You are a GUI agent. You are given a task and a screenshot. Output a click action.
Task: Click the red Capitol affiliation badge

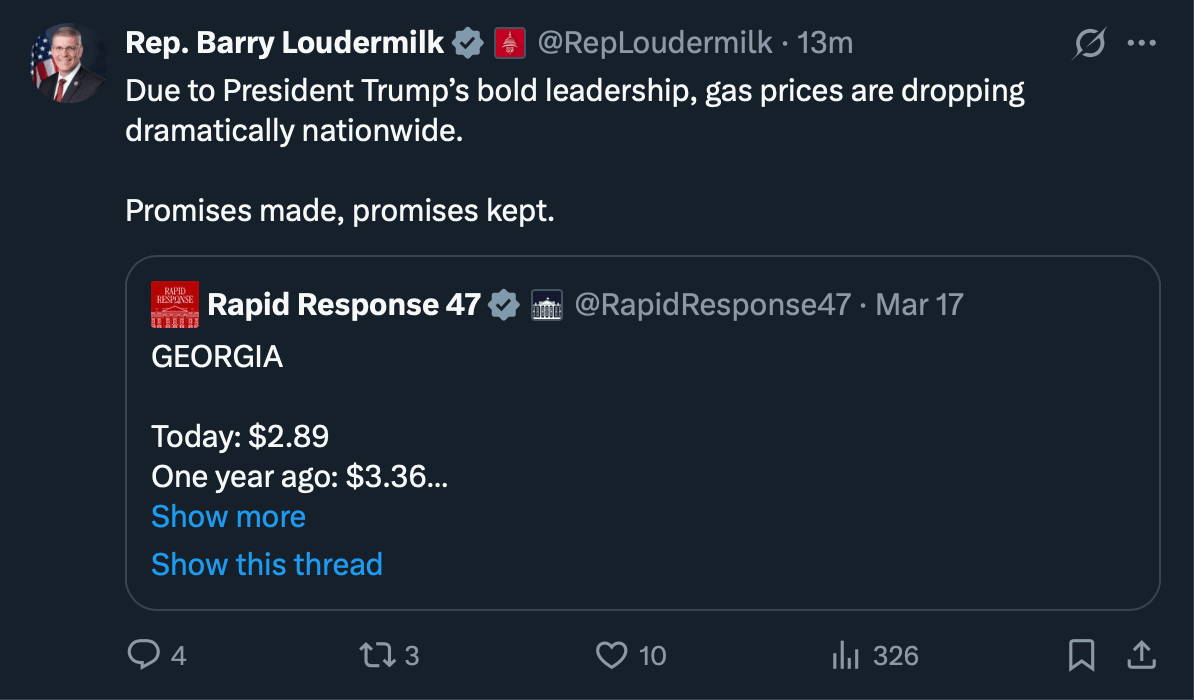(510, 43)
